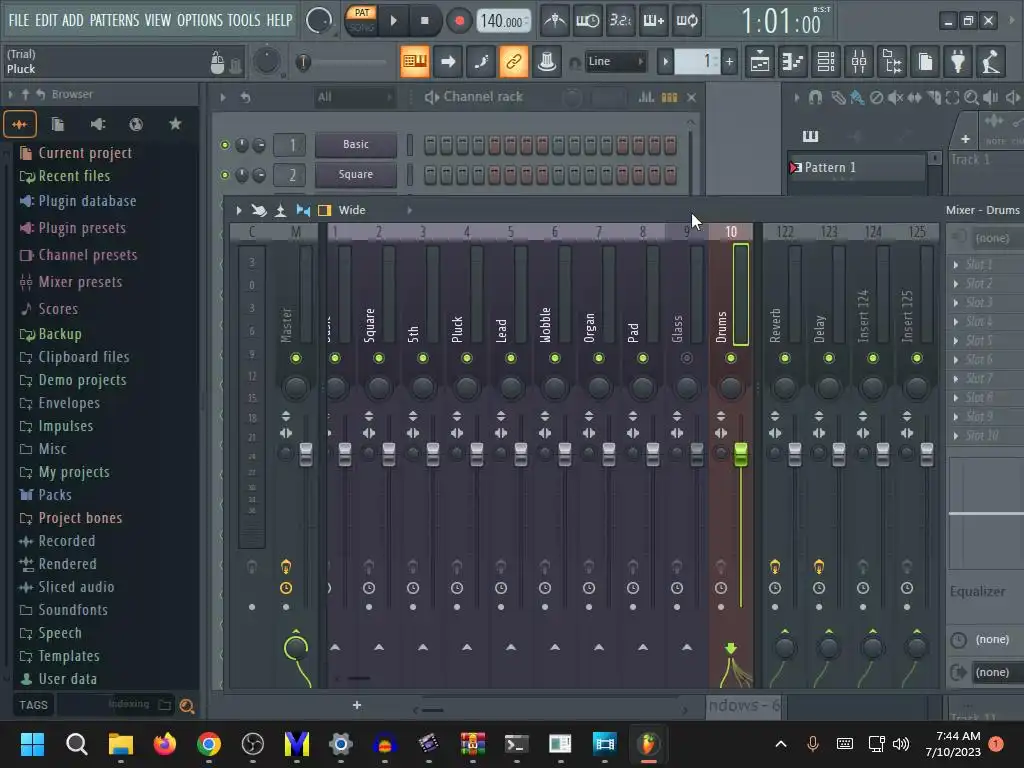Mute the Square channel green LED
This screenshot has width=1024, height=768.
pyautogui.click(x=225, y=175)
